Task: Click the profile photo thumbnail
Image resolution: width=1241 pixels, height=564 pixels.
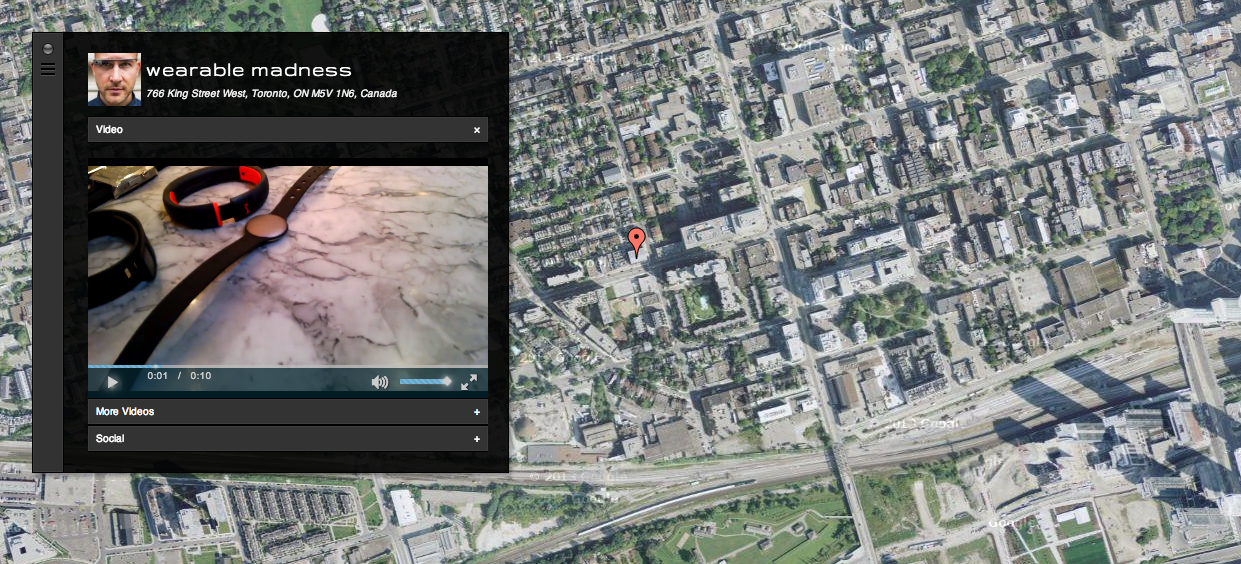Action: (x=114, y=80)
